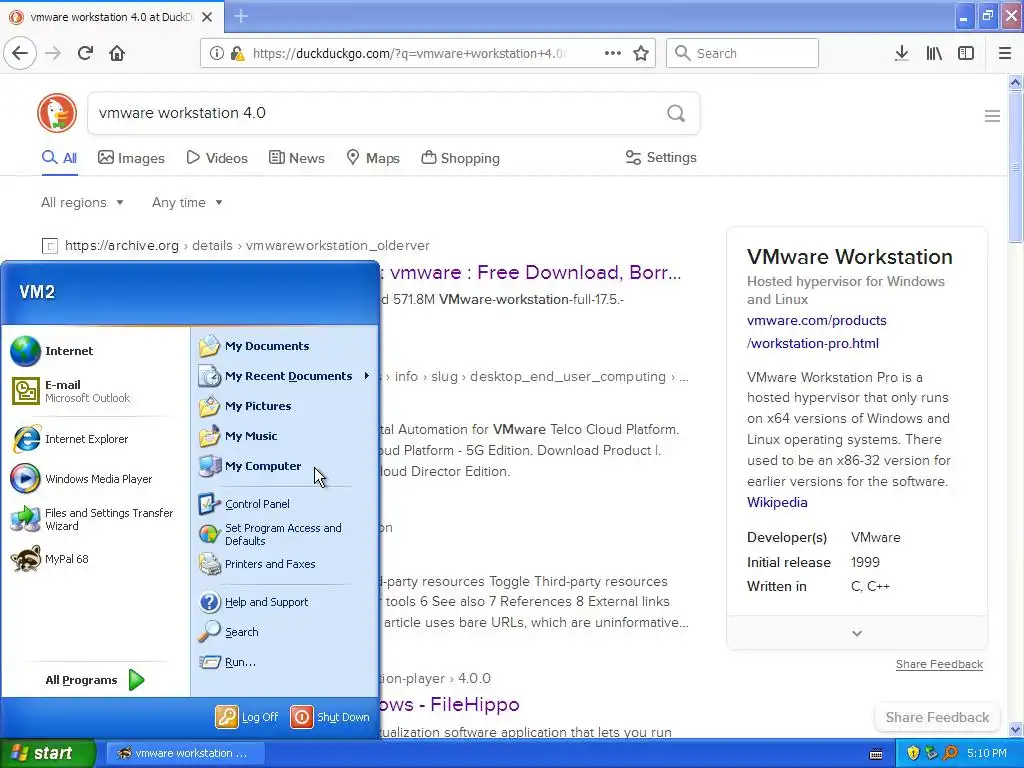Open DuckDuckGo Settings

[661, 157]
